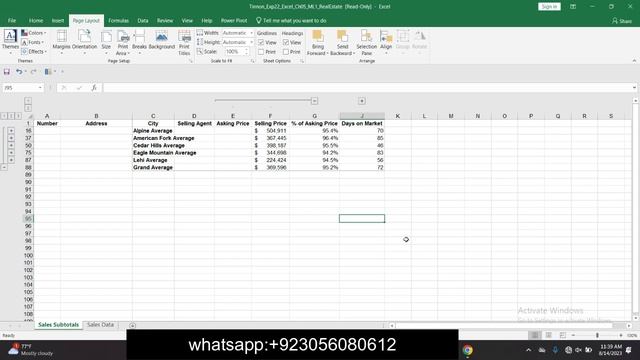Open Chrome from the taskbar
Image resolution: width=640 pixels, height=360 pixels.
click(468, 350)
